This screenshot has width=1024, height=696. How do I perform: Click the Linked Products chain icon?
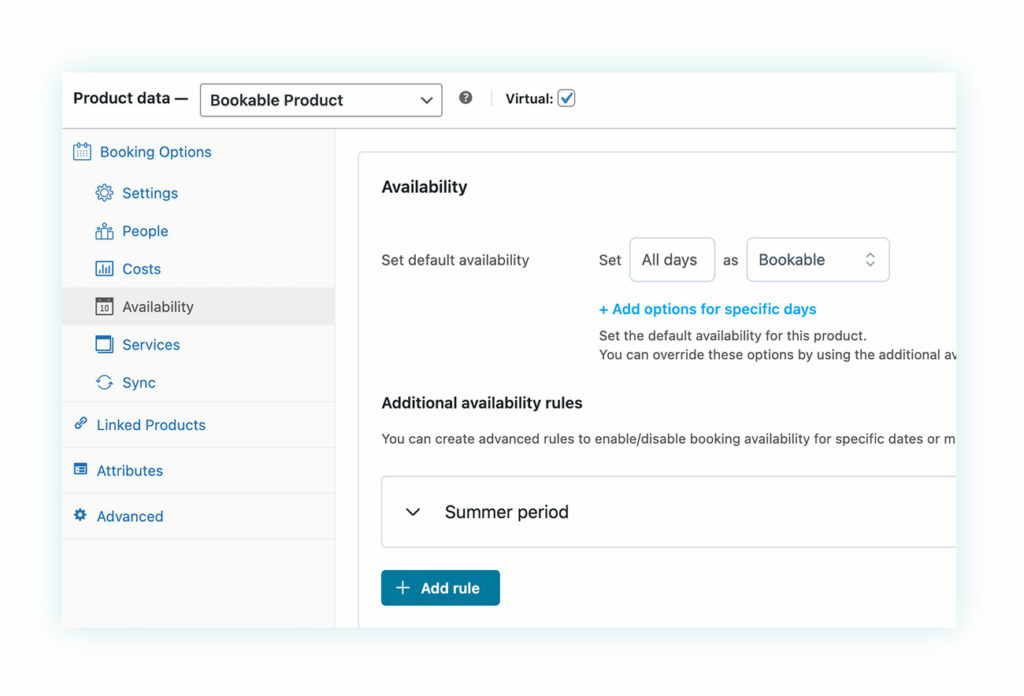click(x=81, y=424)
